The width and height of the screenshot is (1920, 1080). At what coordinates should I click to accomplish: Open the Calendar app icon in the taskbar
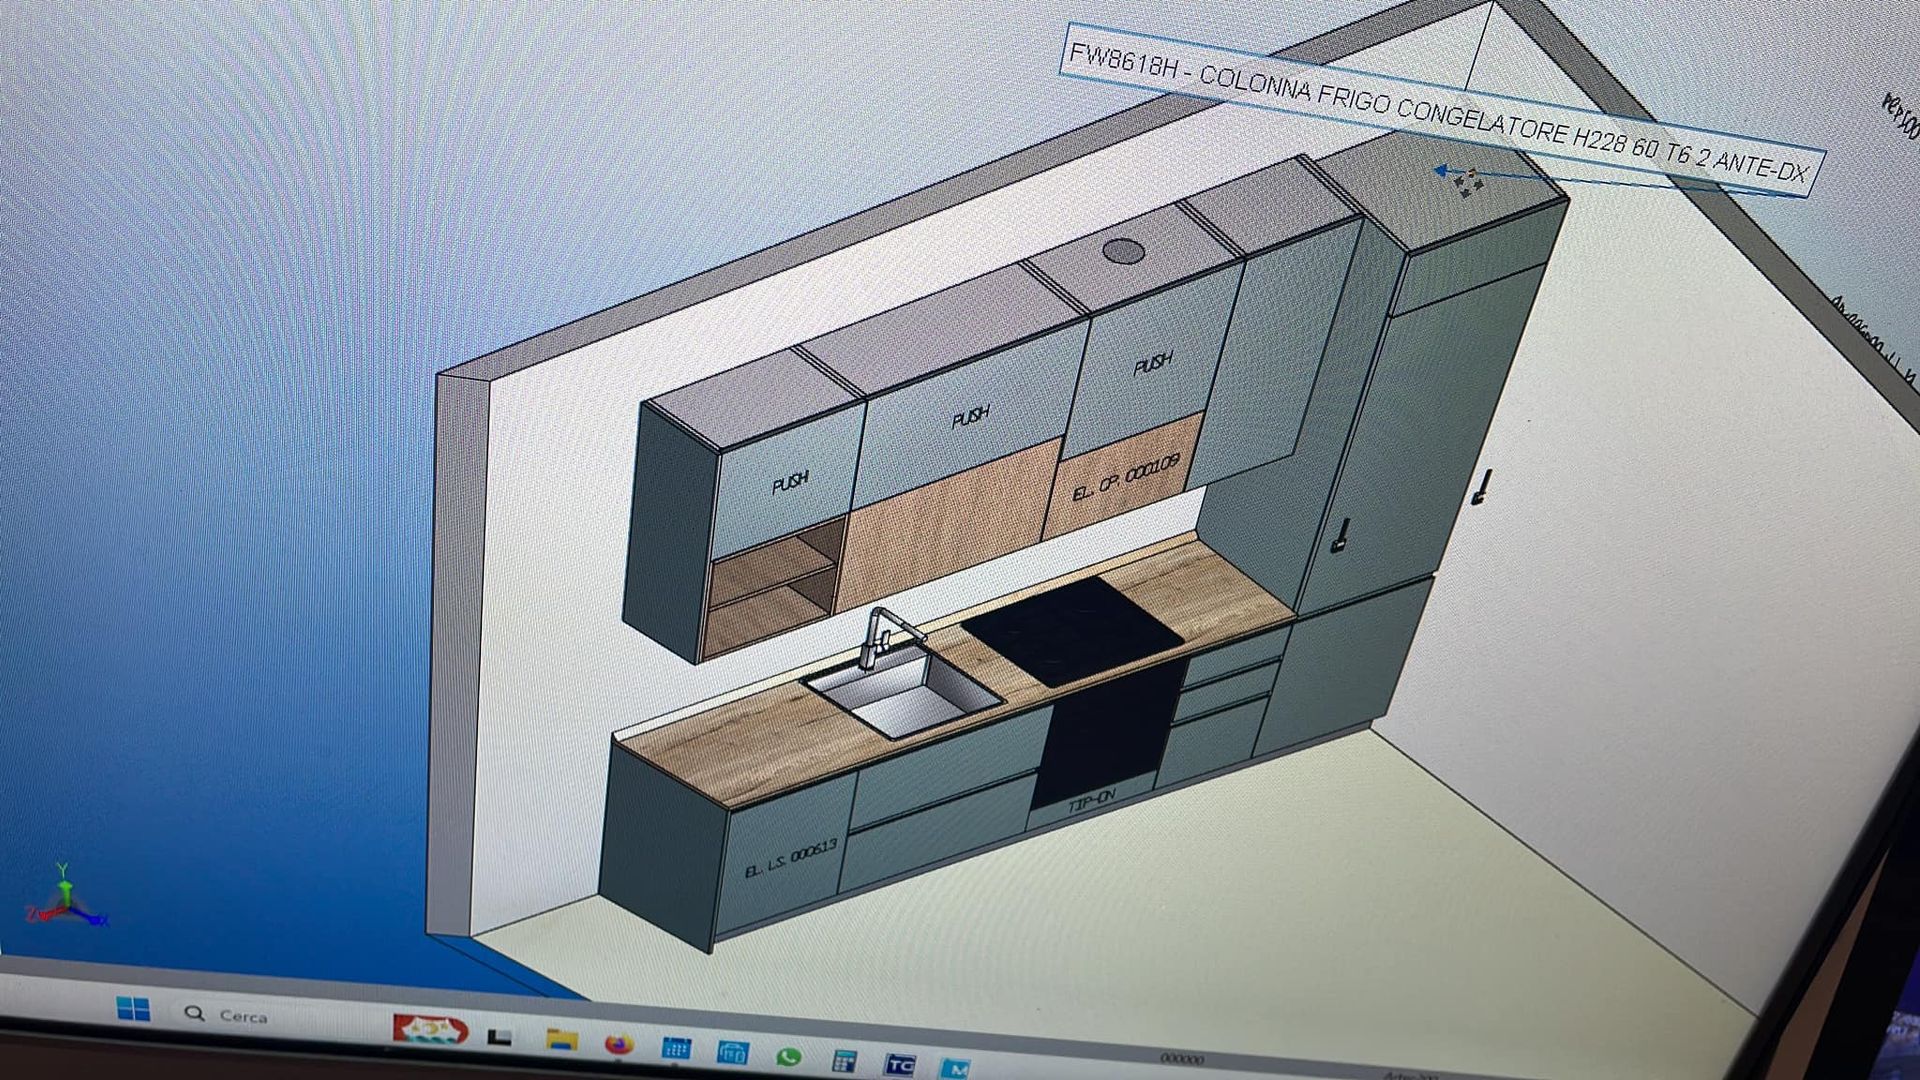click(x=676, y=1048)
